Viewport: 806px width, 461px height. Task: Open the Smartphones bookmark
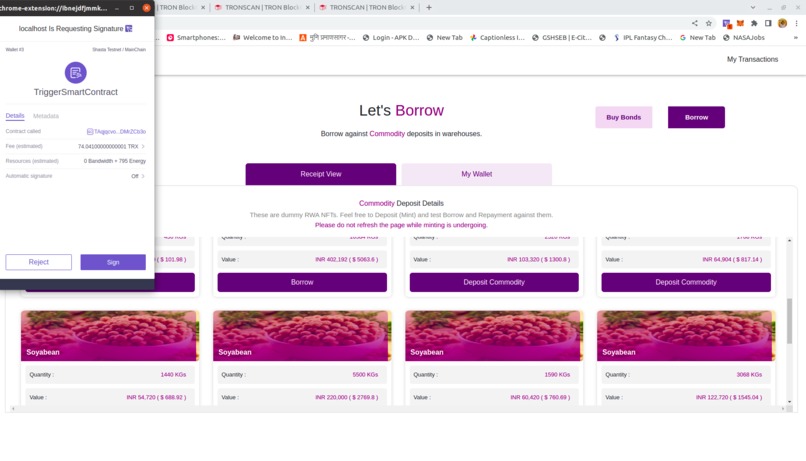coord(196,38)
